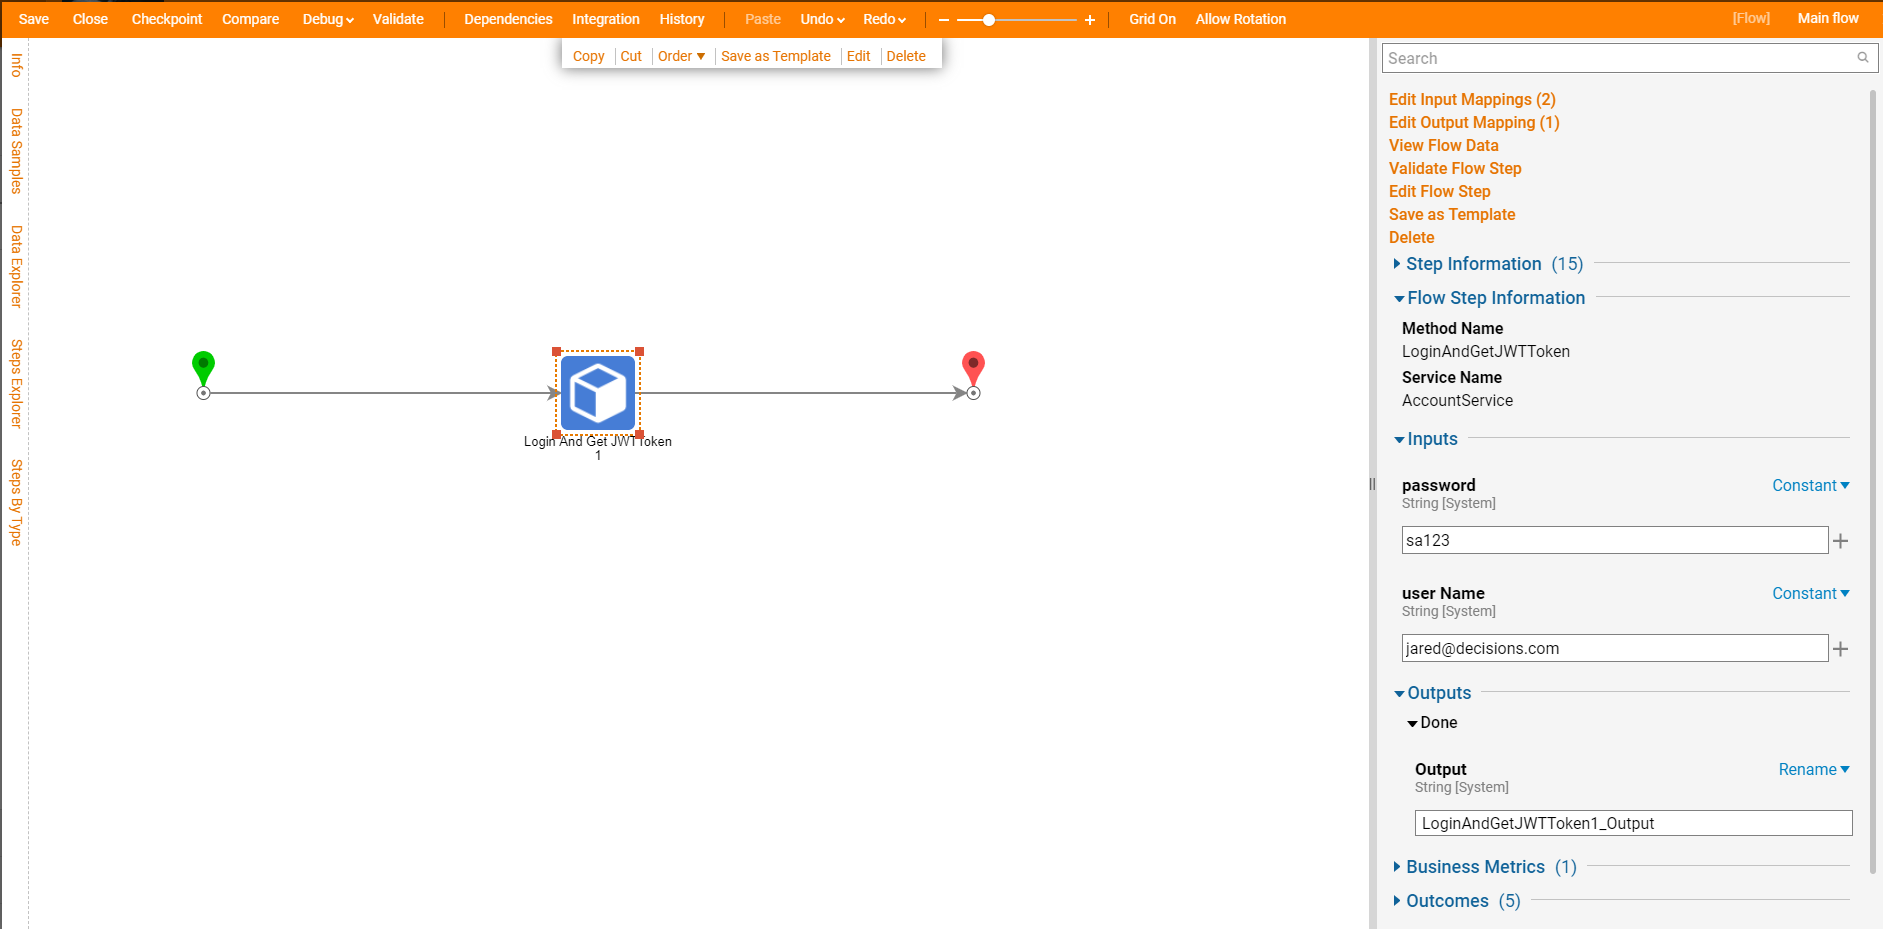Add value with plus next to password field
The height and width of the screenshot is (929, 1883).
1840,541
